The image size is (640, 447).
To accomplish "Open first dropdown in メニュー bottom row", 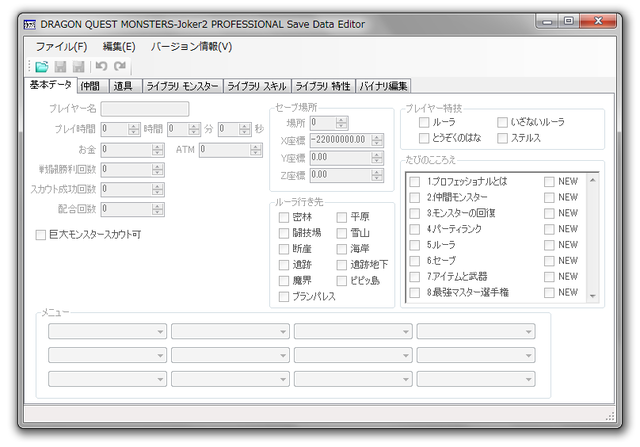I will [107, 379].
